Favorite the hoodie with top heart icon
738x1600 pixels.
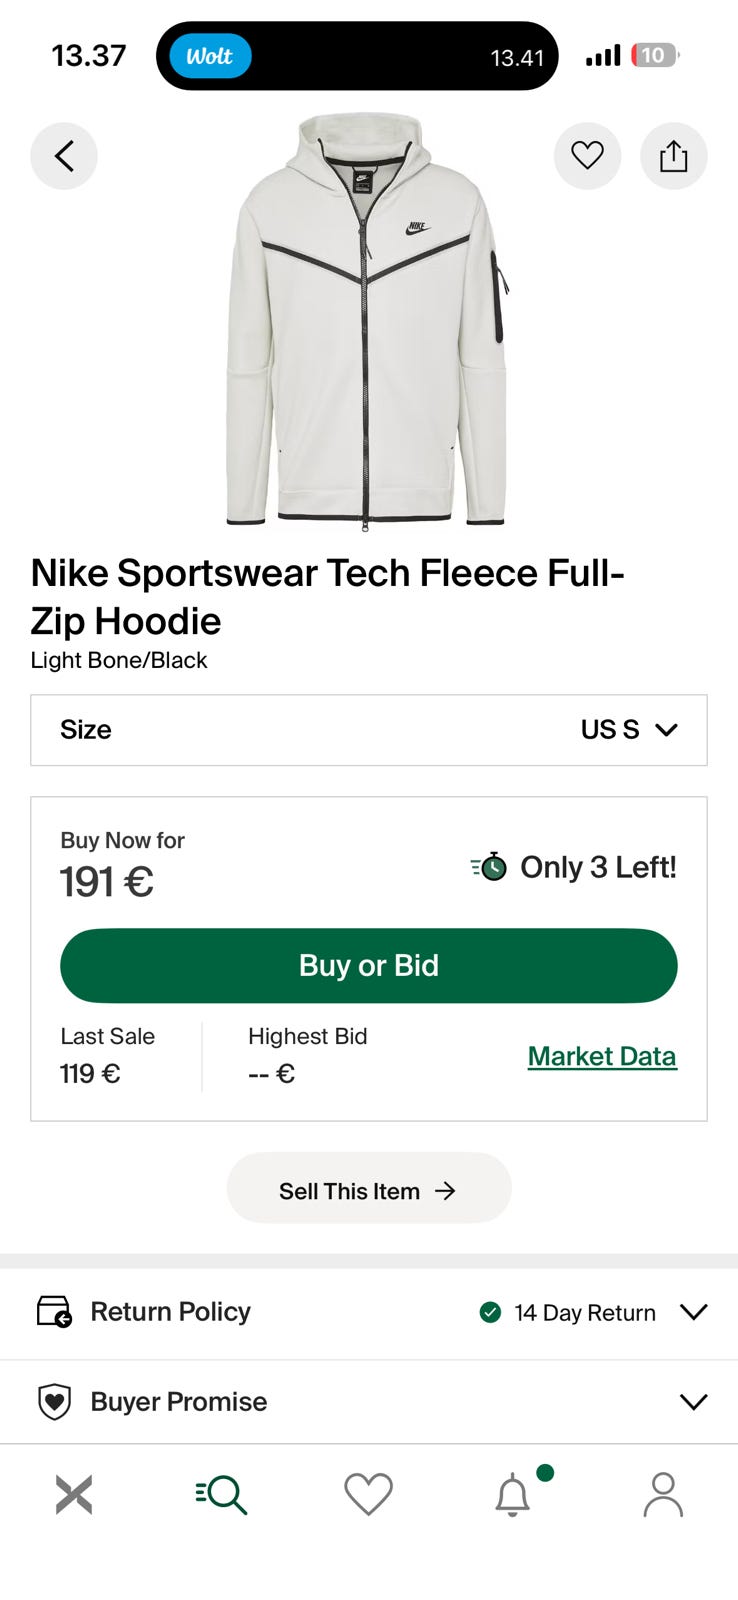click(587, 156)
